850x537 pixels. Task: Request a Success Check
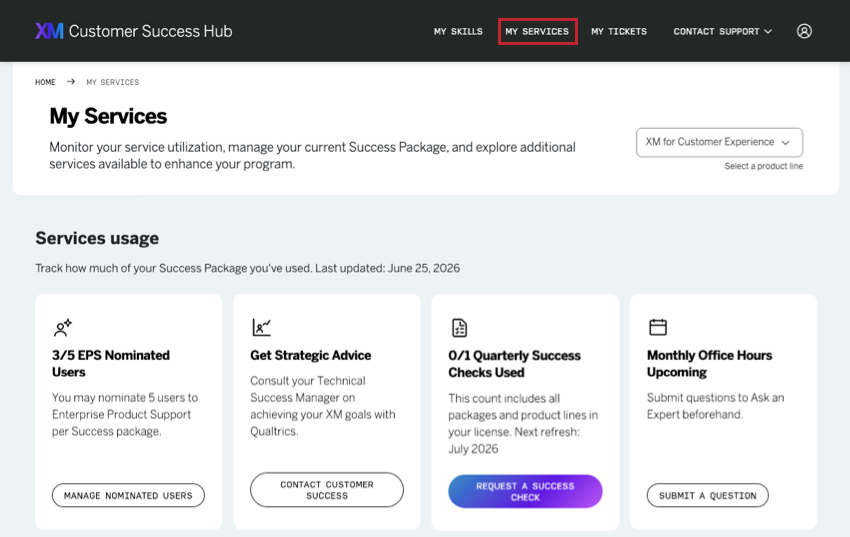pos(525,491)
